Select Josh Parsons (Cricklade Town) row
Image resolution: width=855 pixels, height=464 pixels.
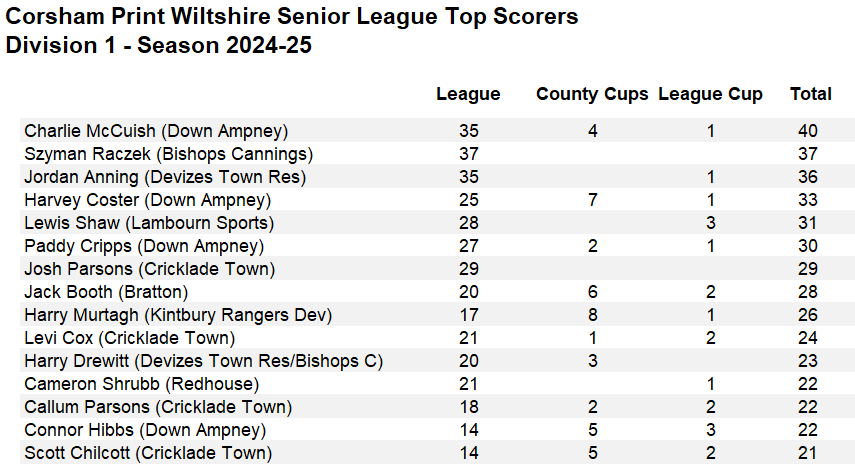click(x=149, y=269)
